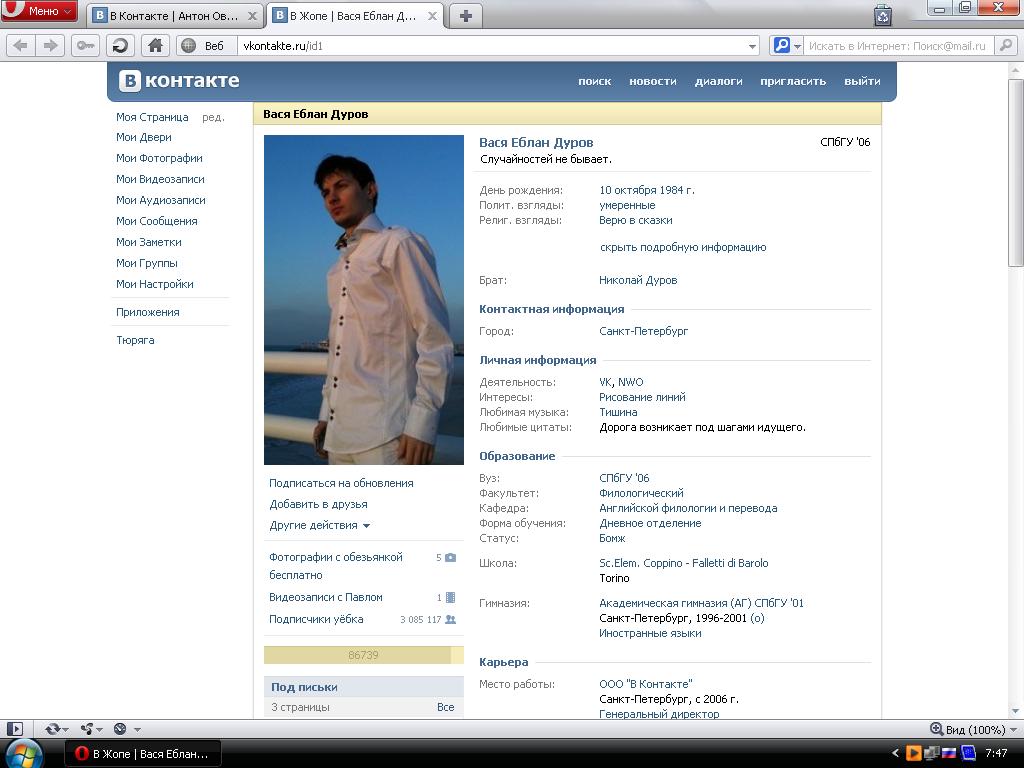Open the новости link in header
Image resolution: width=1024 pixels, height=768 pixels.
[x=652, y=81]
